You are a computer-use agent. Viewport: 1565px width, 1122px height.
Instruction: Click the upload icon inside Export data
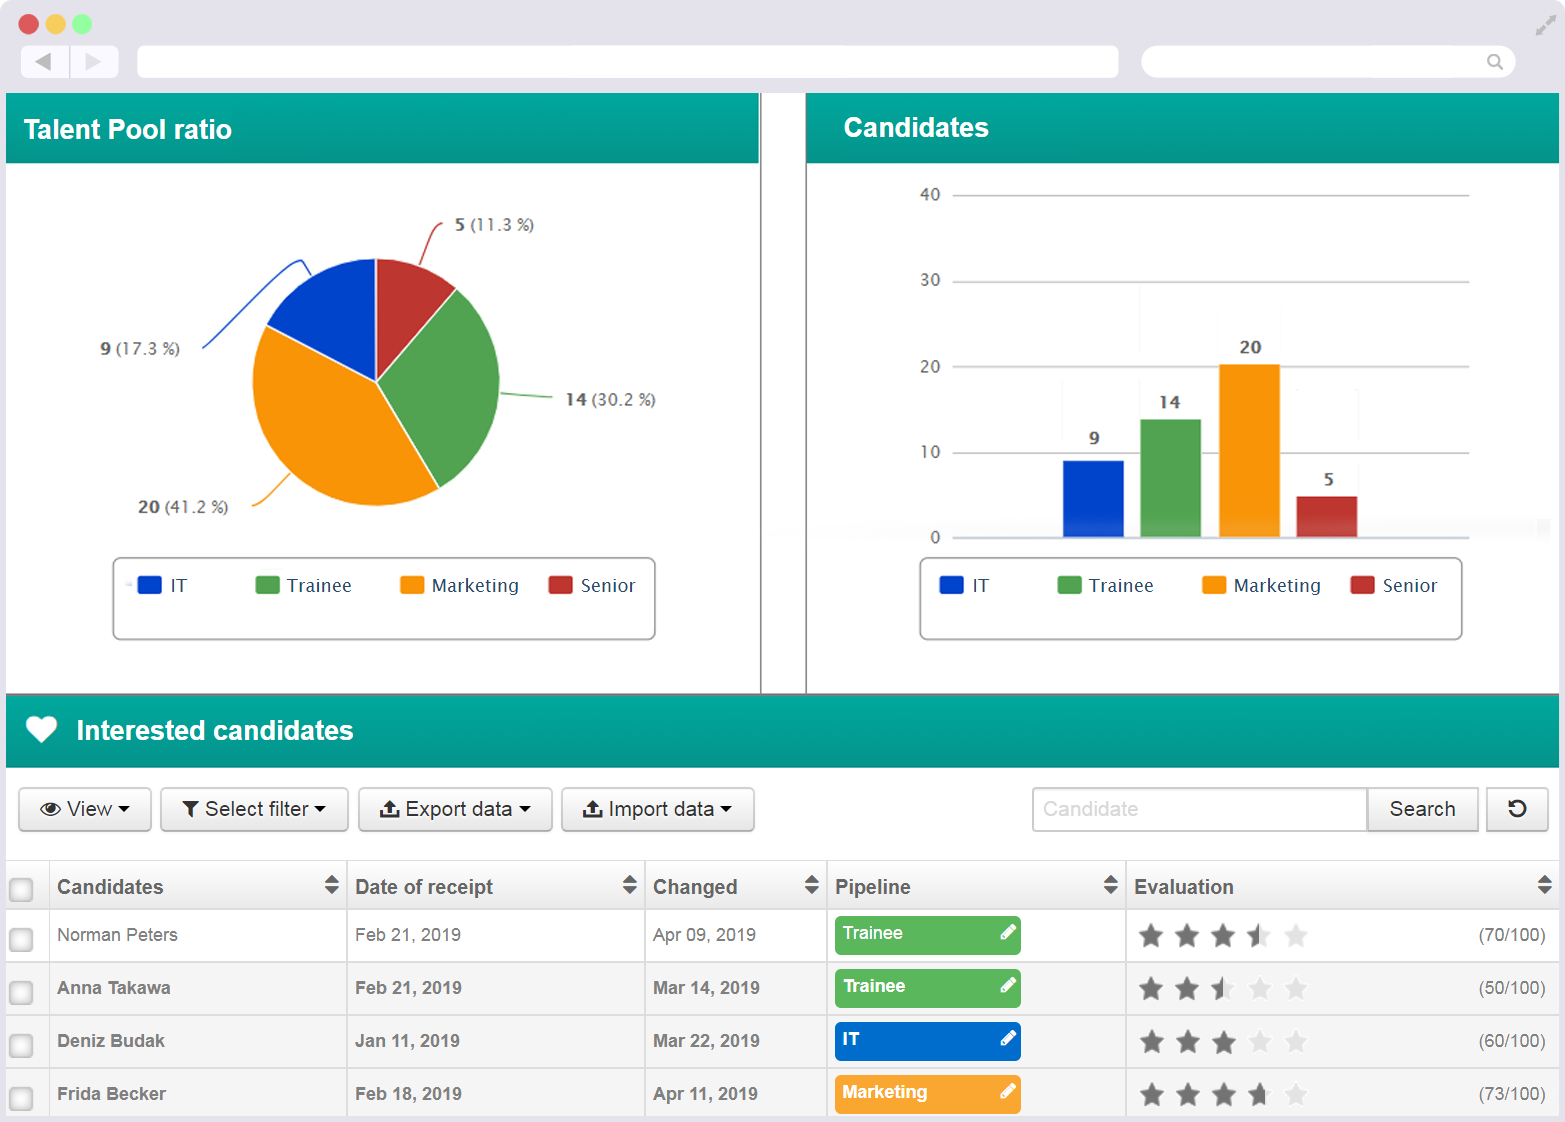(x=390, y=809)
